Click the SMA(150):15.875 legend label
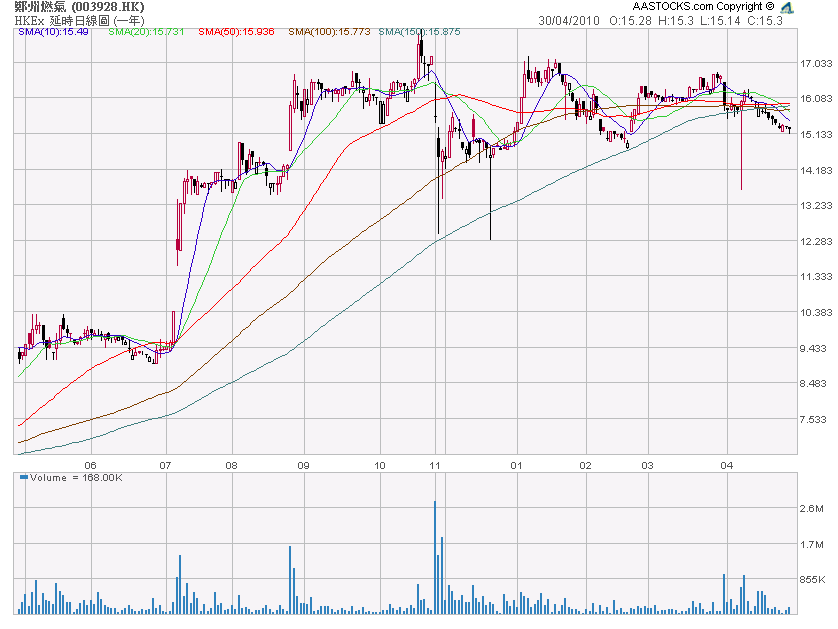 419,32
